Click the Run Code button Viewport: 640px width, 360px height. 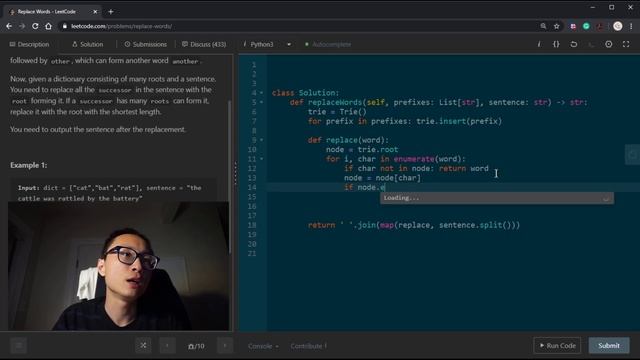click(557, 346)
